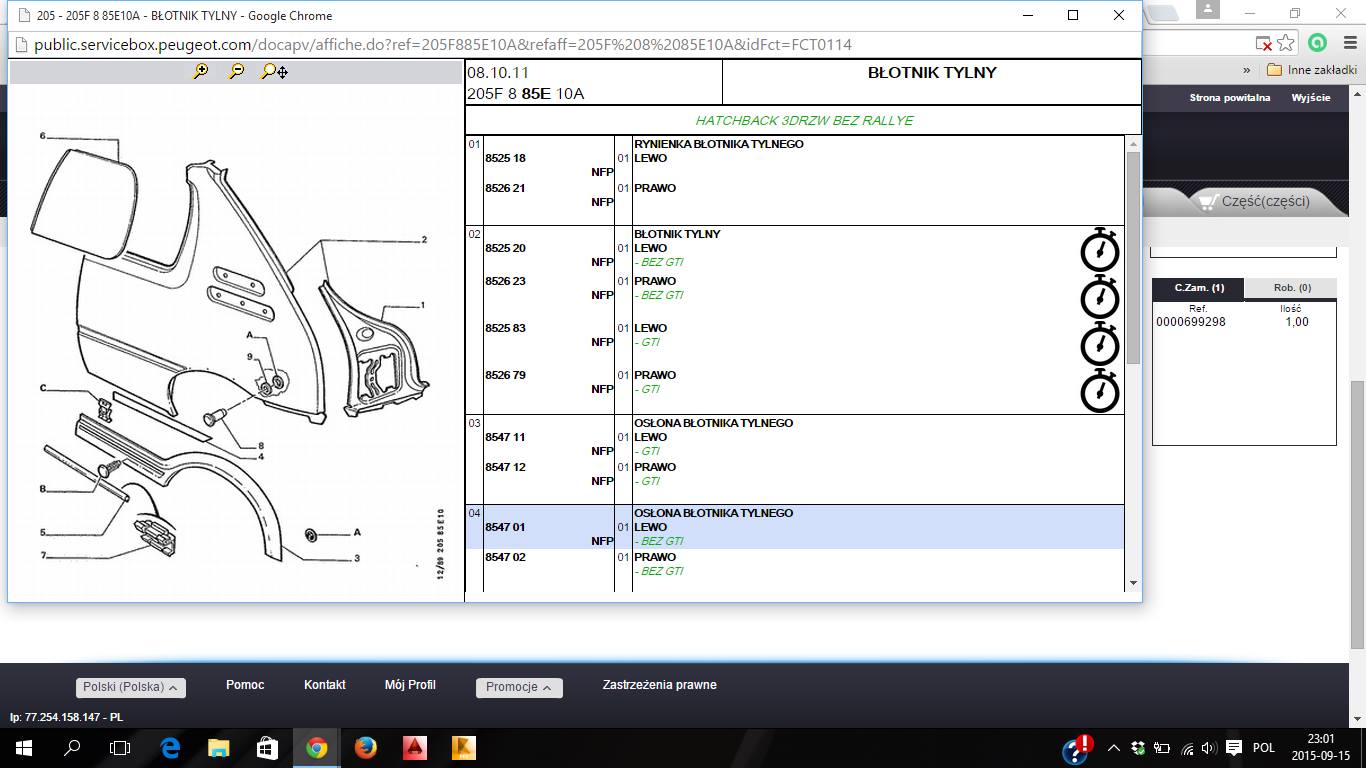This screenshot has height=768, width=1366.
Task: Bookmark this page with the star icon
Action: tap(1286, 43)
